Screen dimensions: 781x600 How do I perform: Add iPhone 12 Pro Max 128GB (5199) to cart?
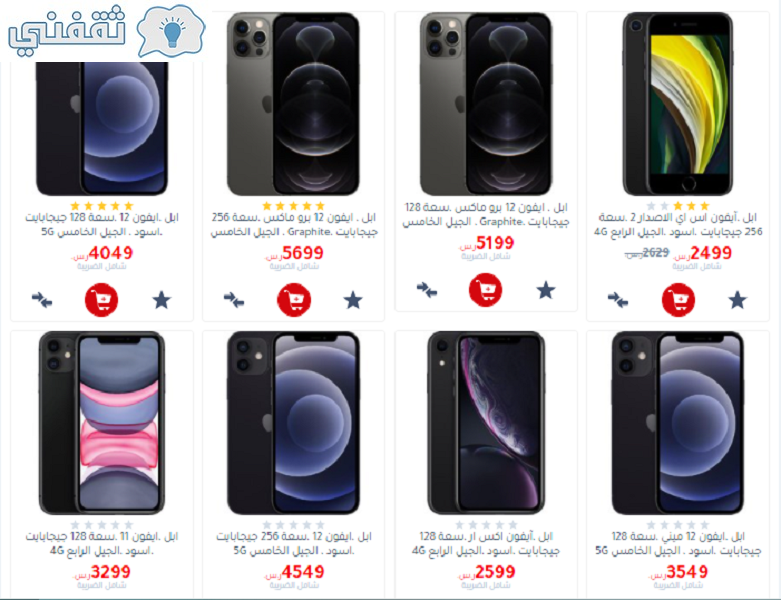coord(485,290)
